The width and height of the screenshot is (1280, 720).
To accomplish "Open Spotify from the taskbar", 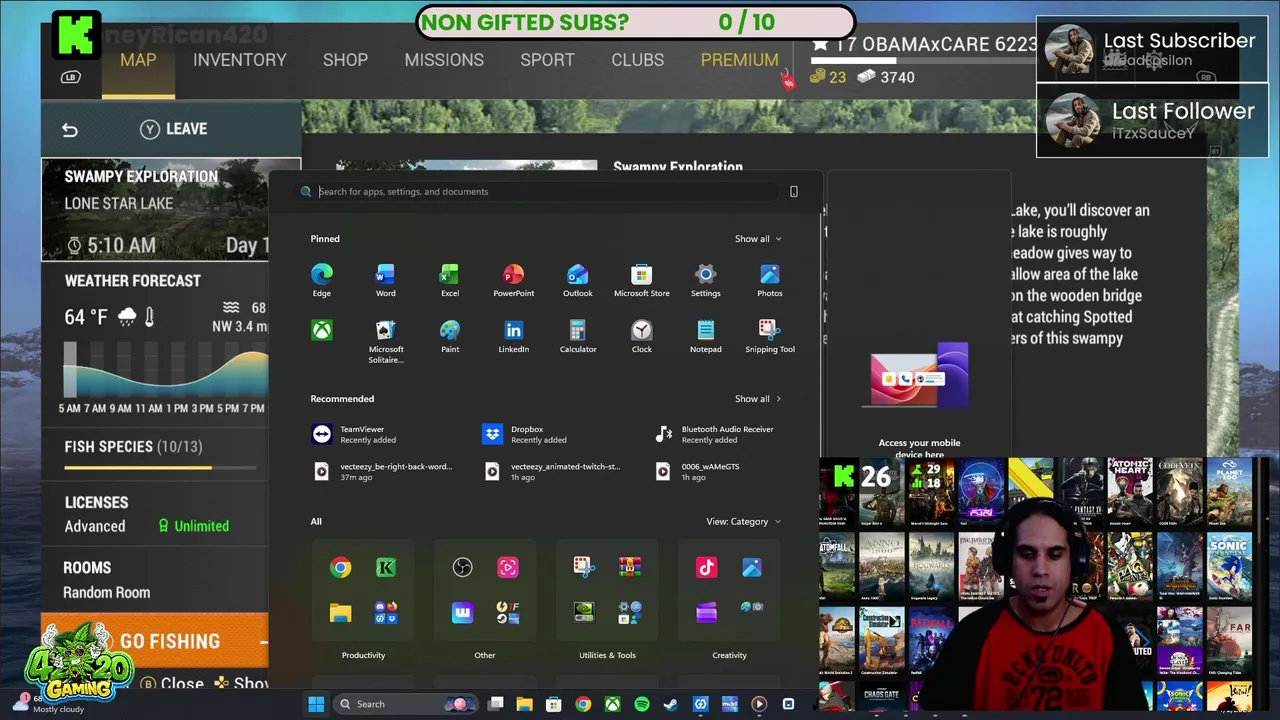I will 641,704.
